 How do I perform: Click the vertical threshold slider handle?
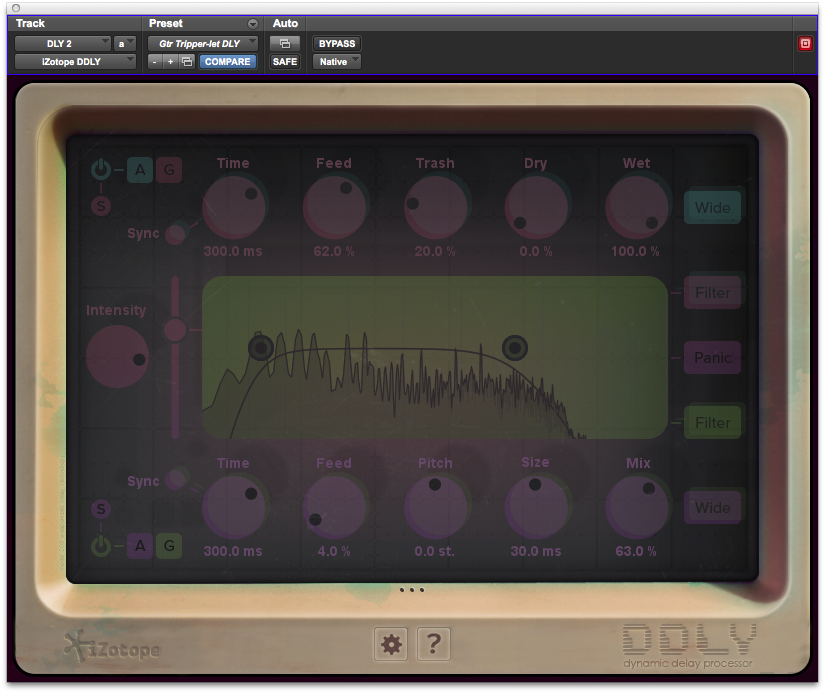click(x=175, y=330)
